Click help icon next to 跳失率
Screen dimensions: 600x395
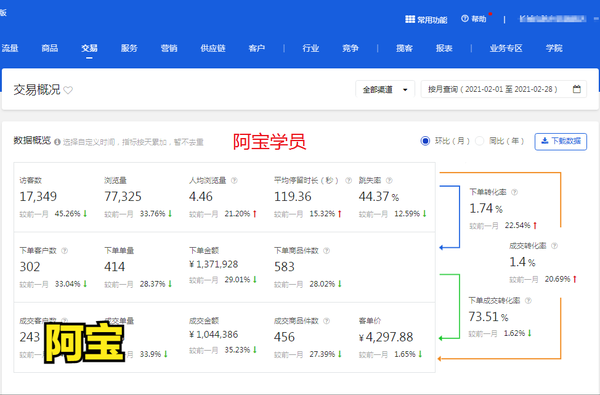point(389,180)
